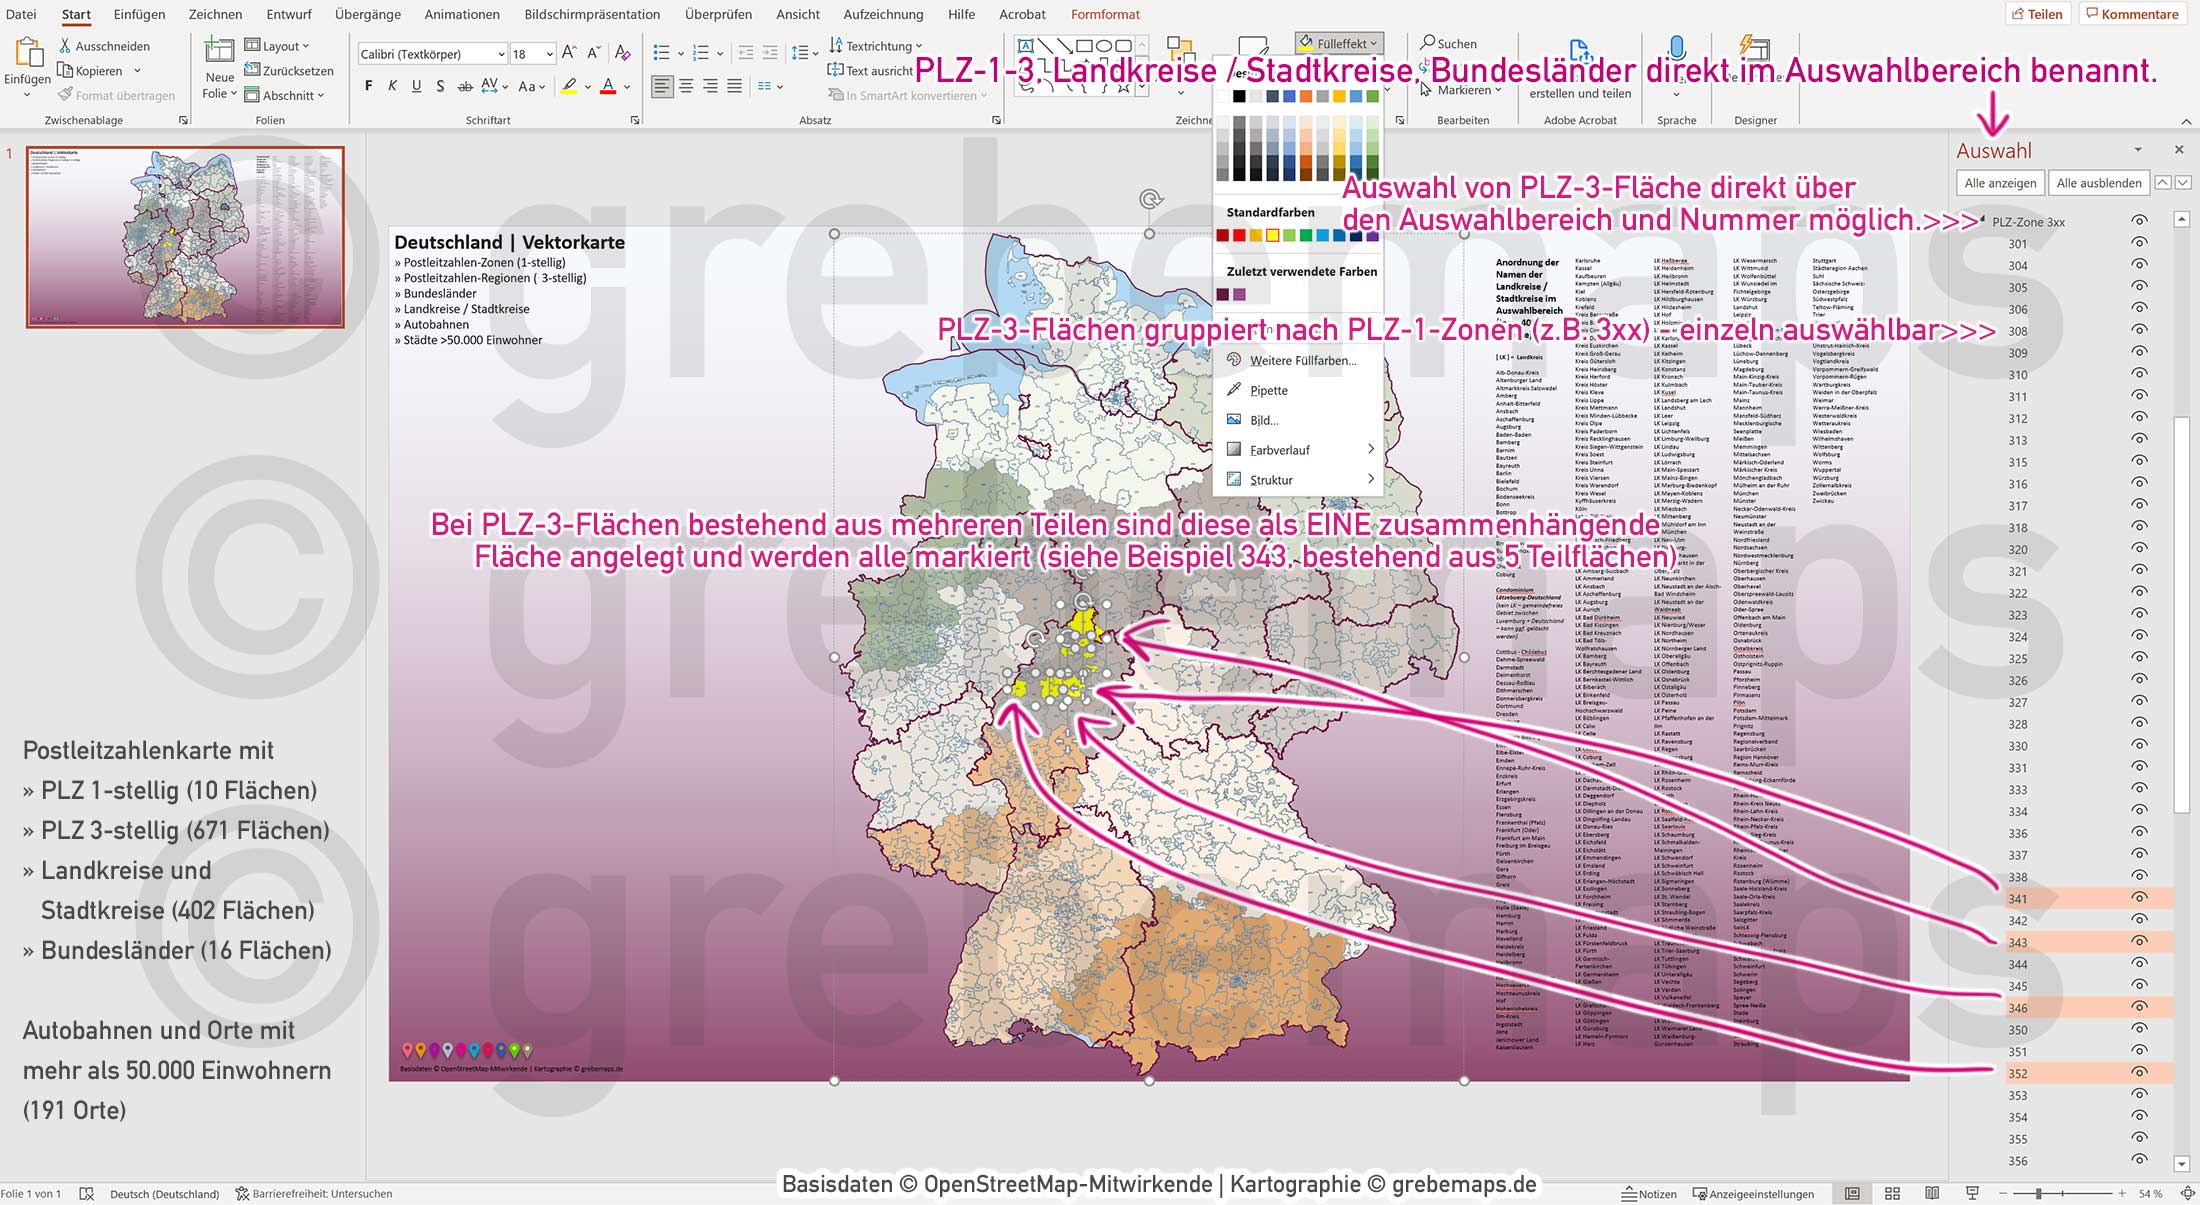The height and width of the screenshot is (1205, 2200).
Task: Open the font size dropdown
Action: click(x=548, y=53)
